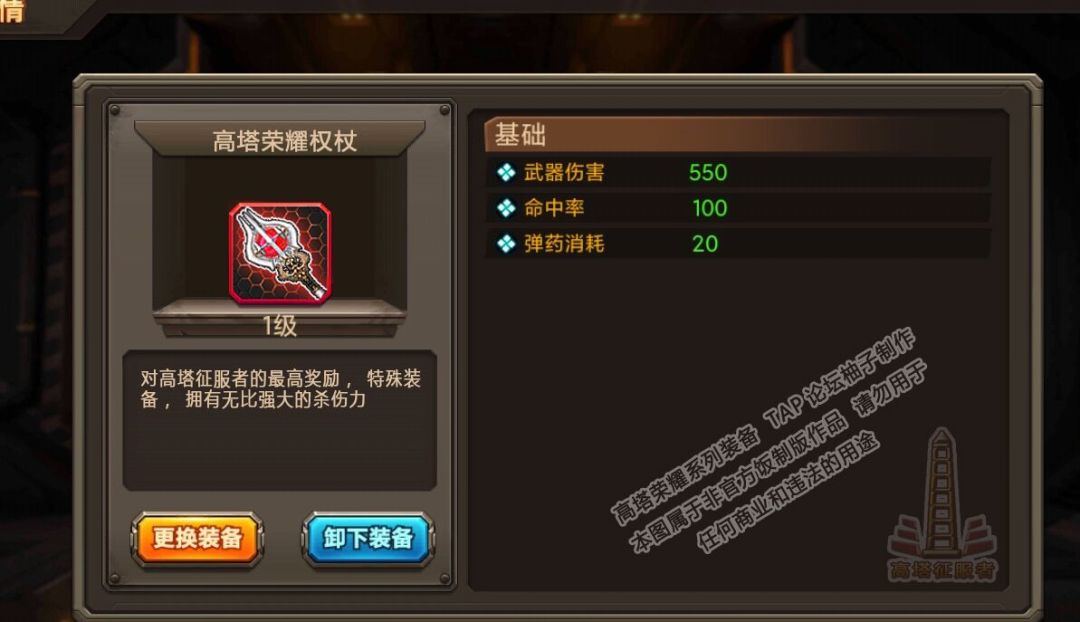The image size is (1080, 622).
Task: Click the diamond icon beside 命中率
Action: [x=506, y=208]
